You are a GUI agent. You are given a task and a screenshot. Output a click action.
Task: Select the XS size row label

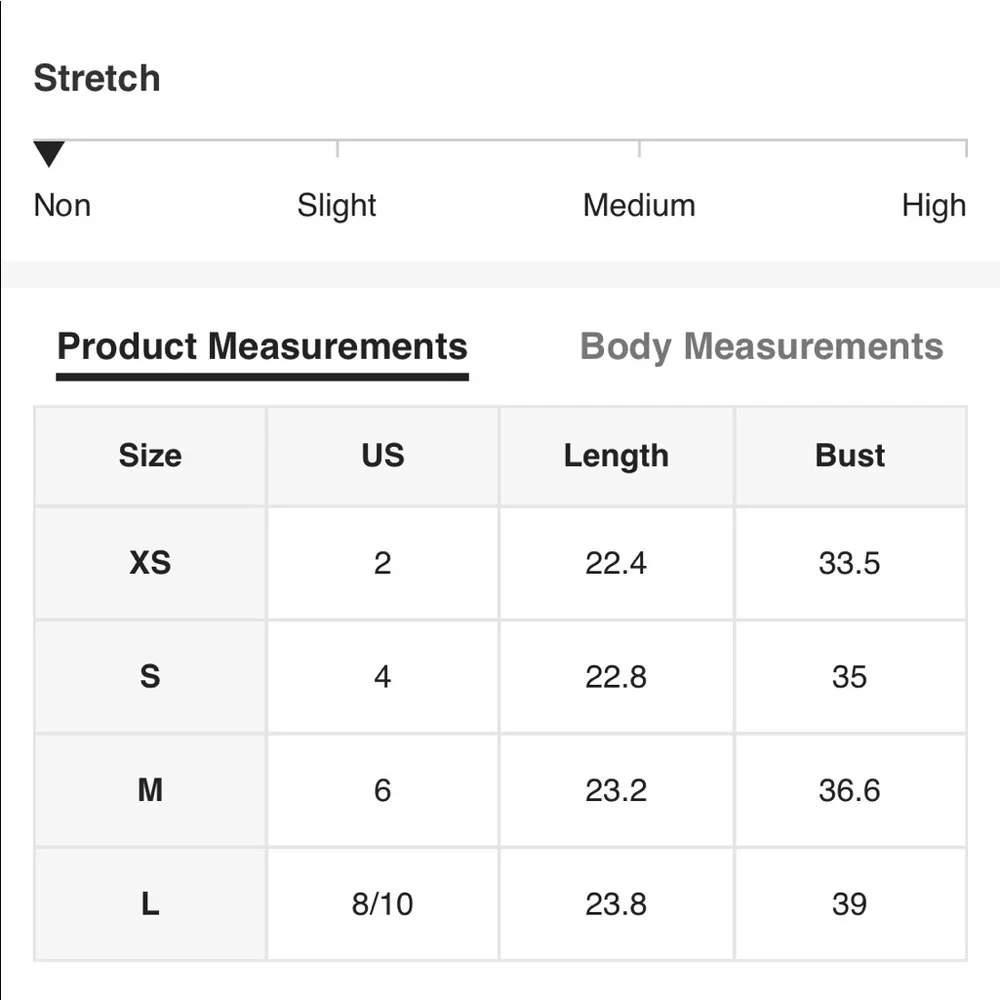(x=150, y=563)
